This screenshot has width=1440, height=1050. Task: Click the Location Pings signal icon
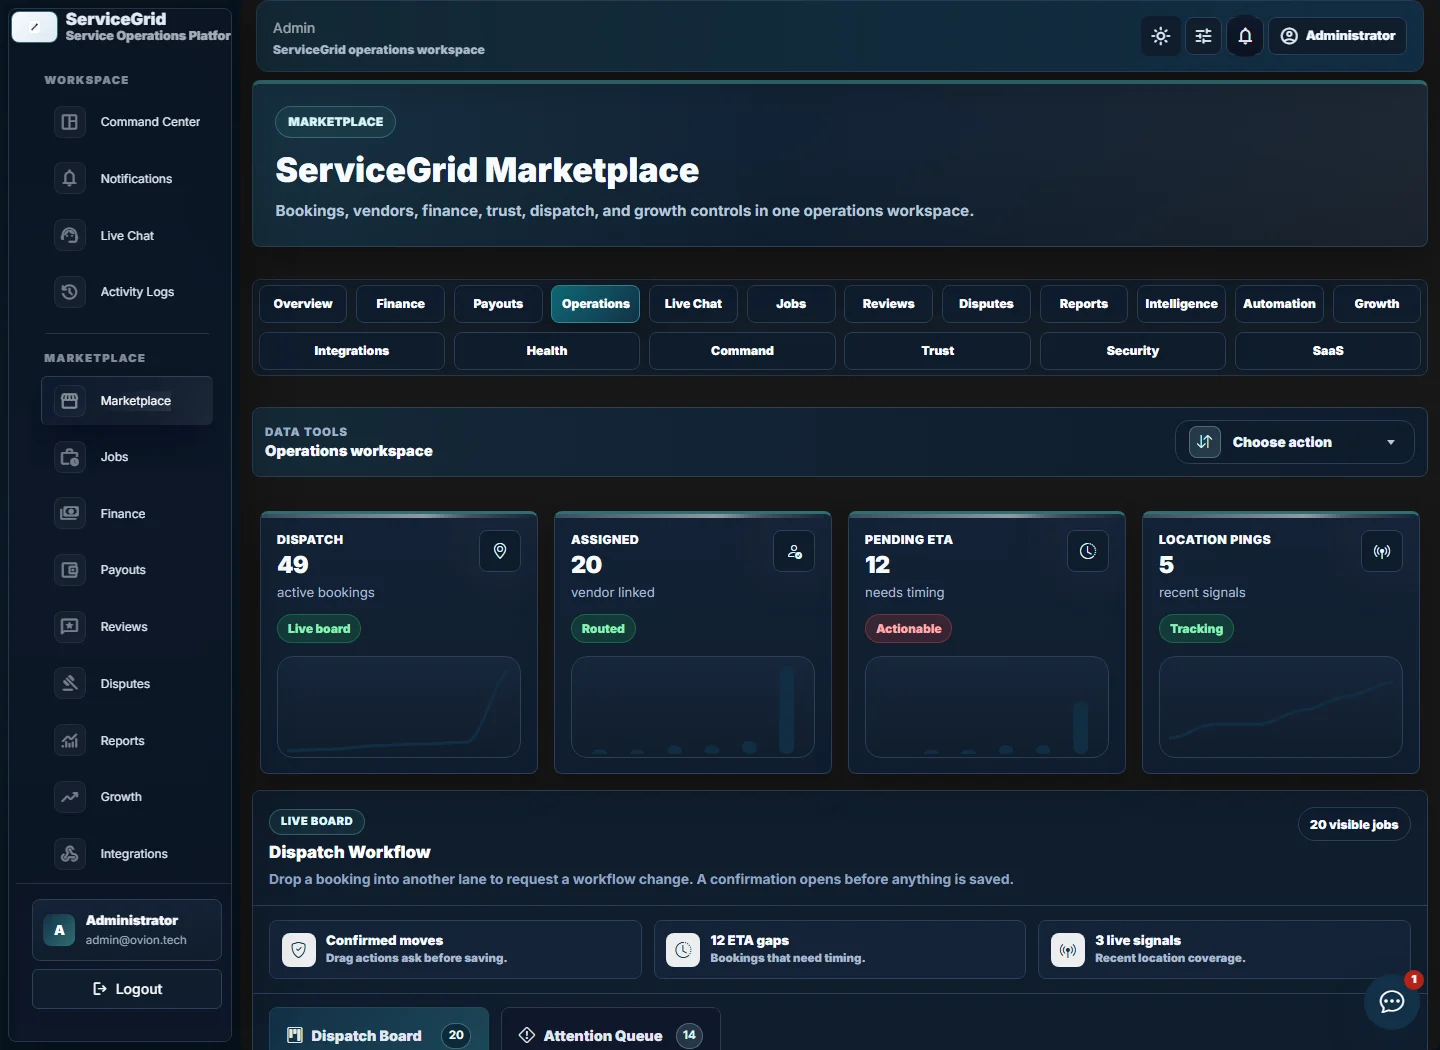point(1382,551)
